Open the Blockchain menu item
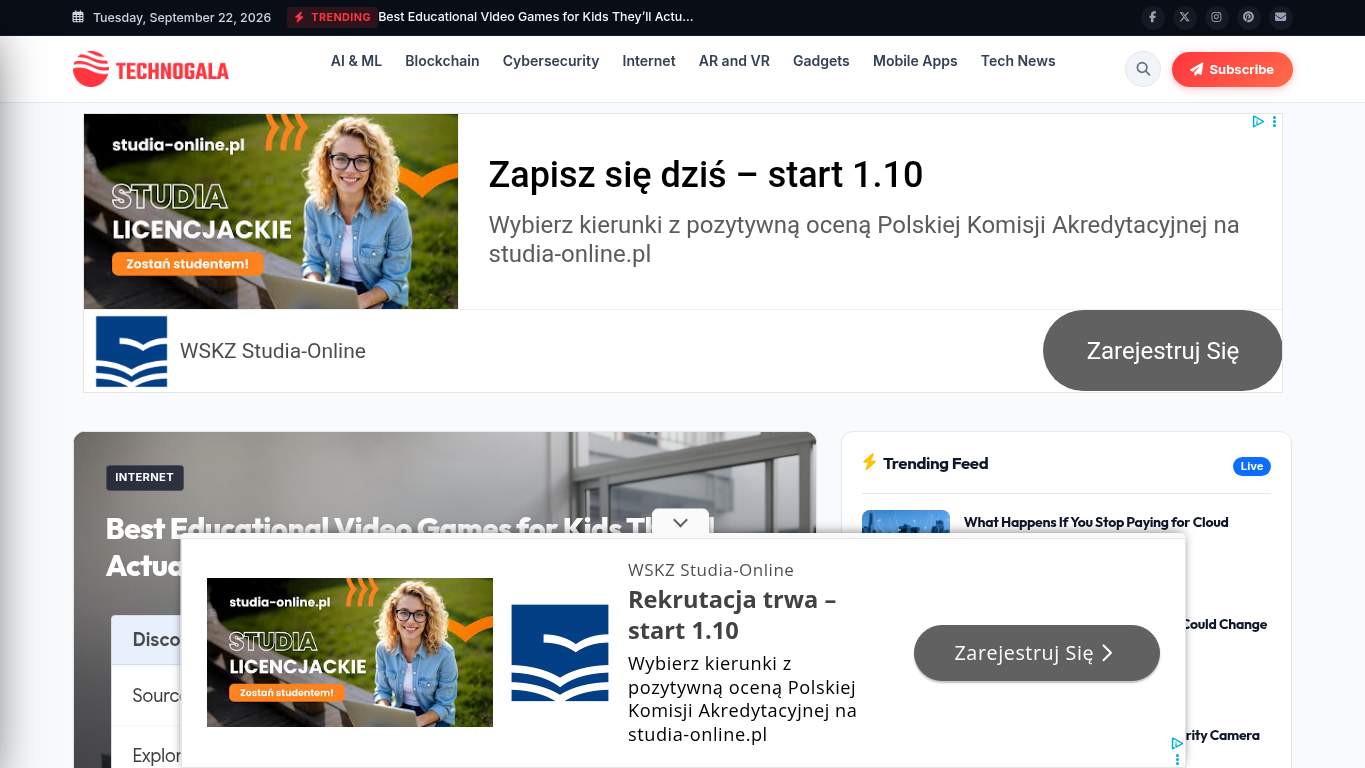The height and width of the screenshot is (768, 1365). pyautogui.click(x=442, y=61)
